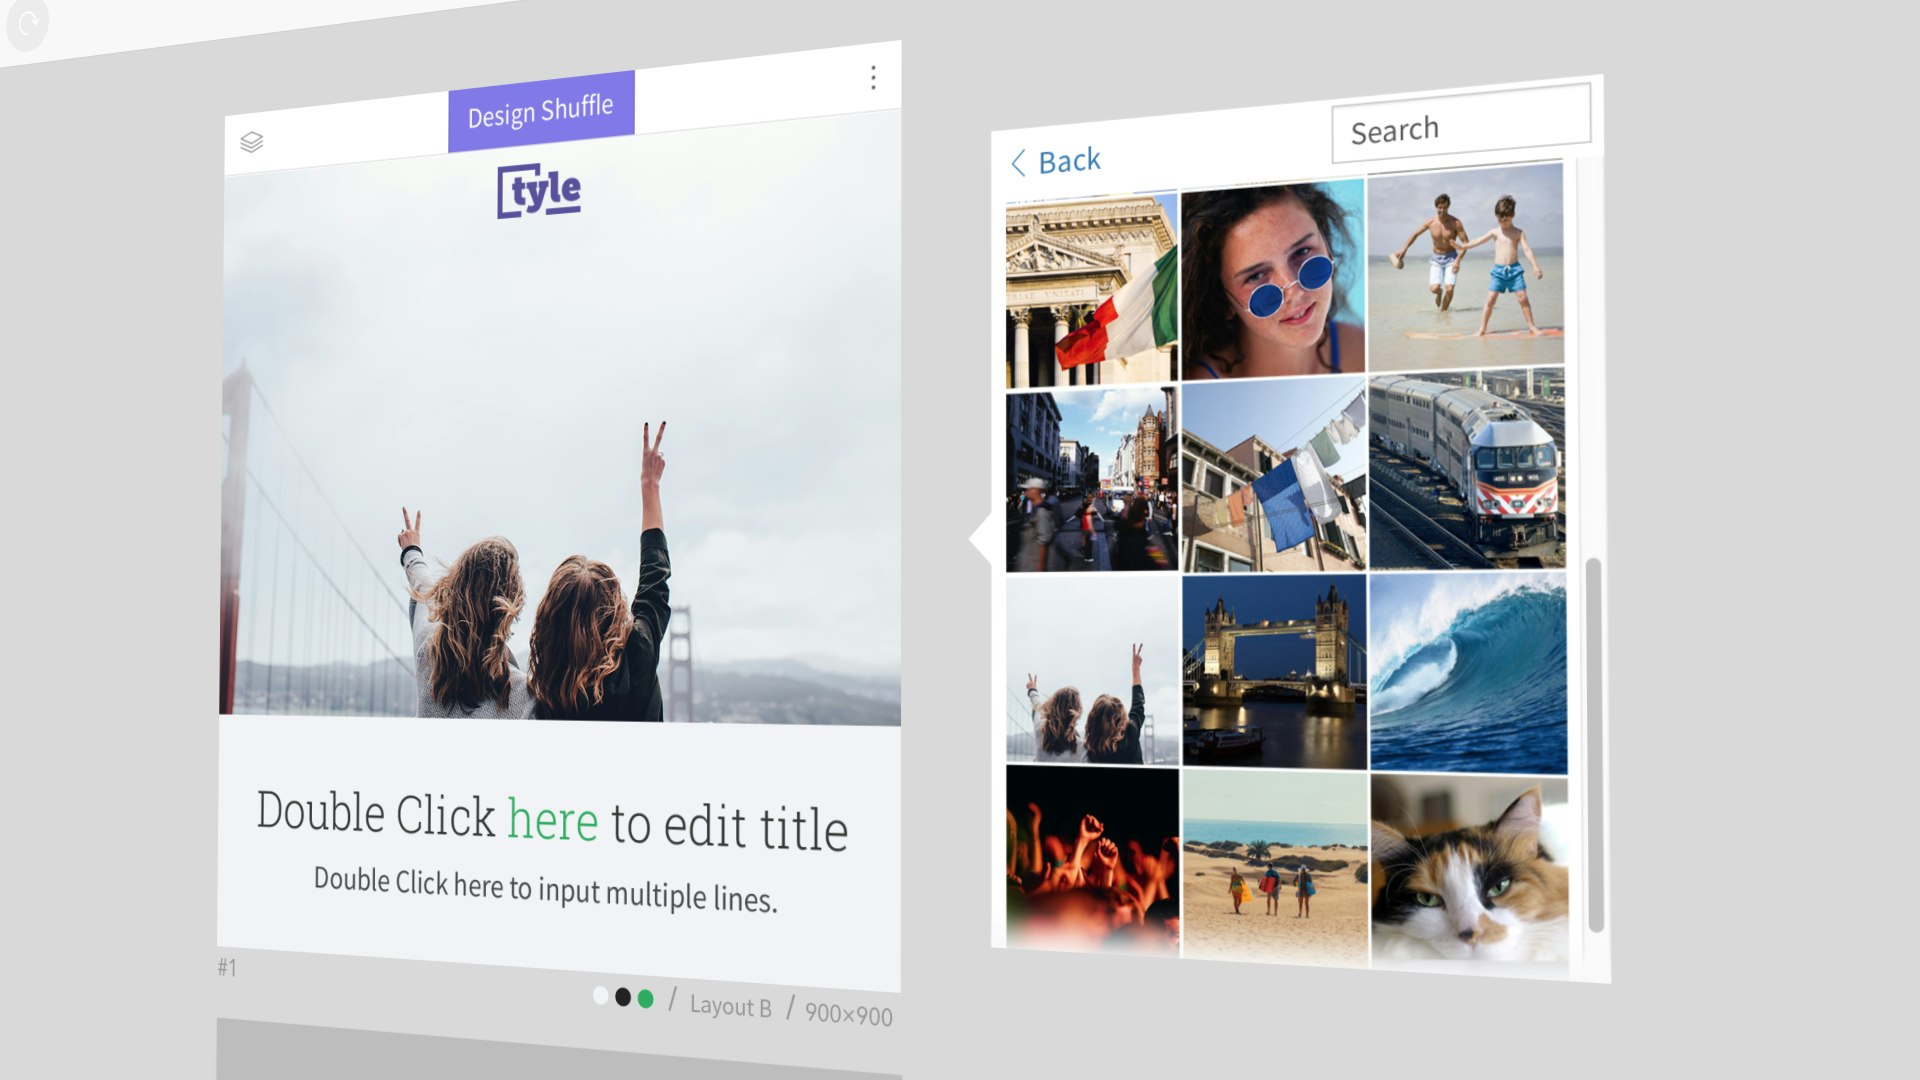The height and width of the screenshot is (1080, 1920).
Task: Choose the Tower Bridge night photo
Action: [1273, 670]
